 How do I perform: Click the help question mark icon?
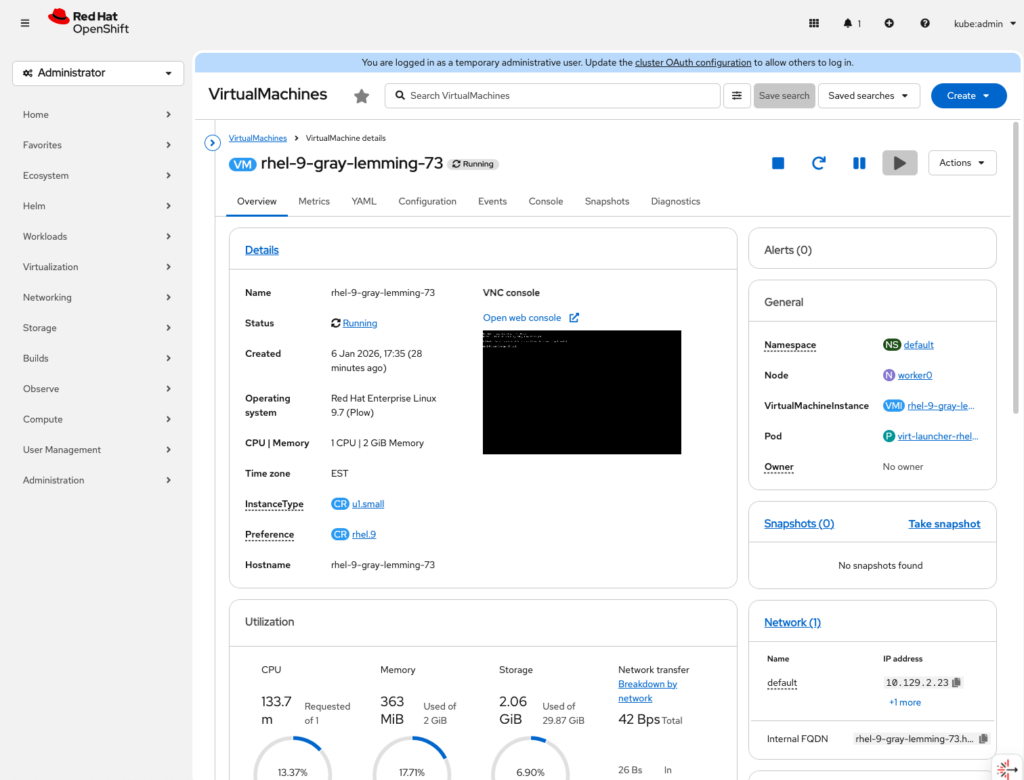(x=925, y=23)
